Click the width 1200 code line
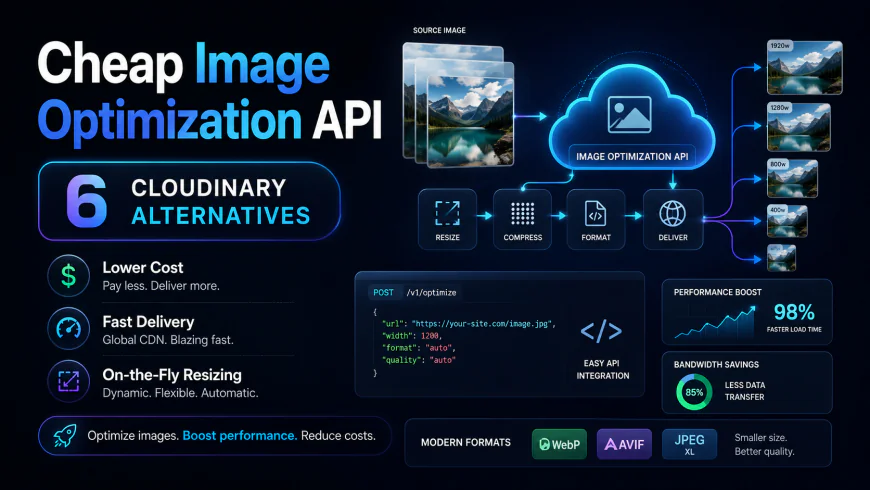 (411, 336)
